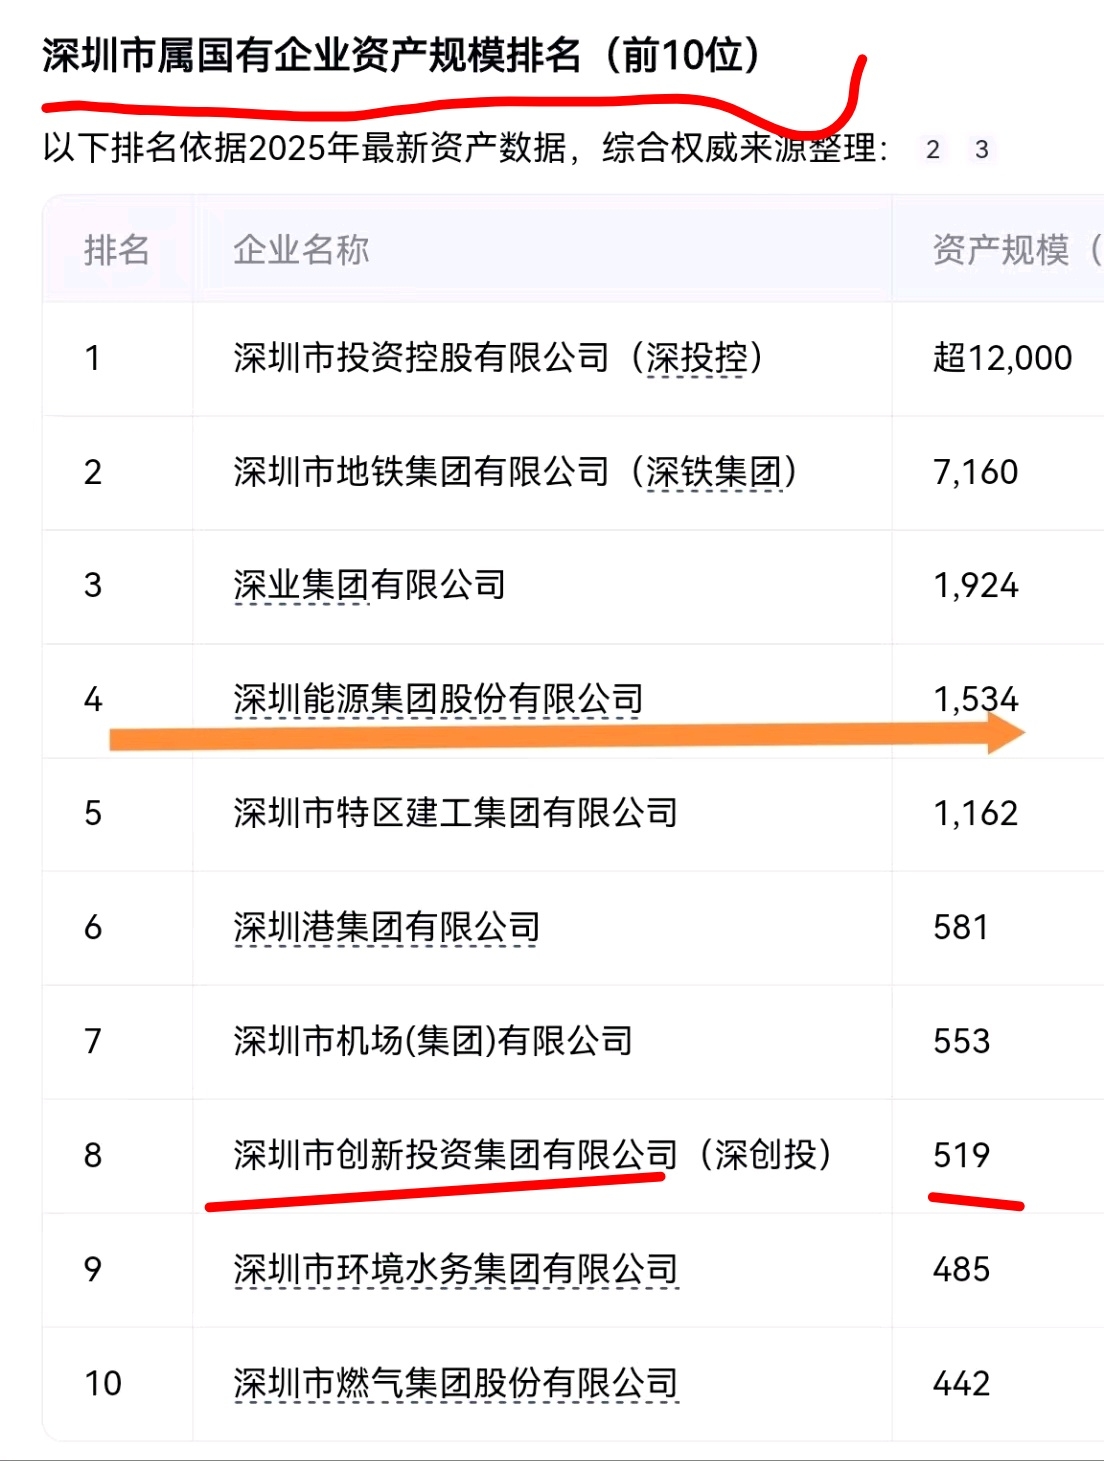The image size is (1104, 1461).
Task: Select the rank 10 cell
Action: (103, 1383)
